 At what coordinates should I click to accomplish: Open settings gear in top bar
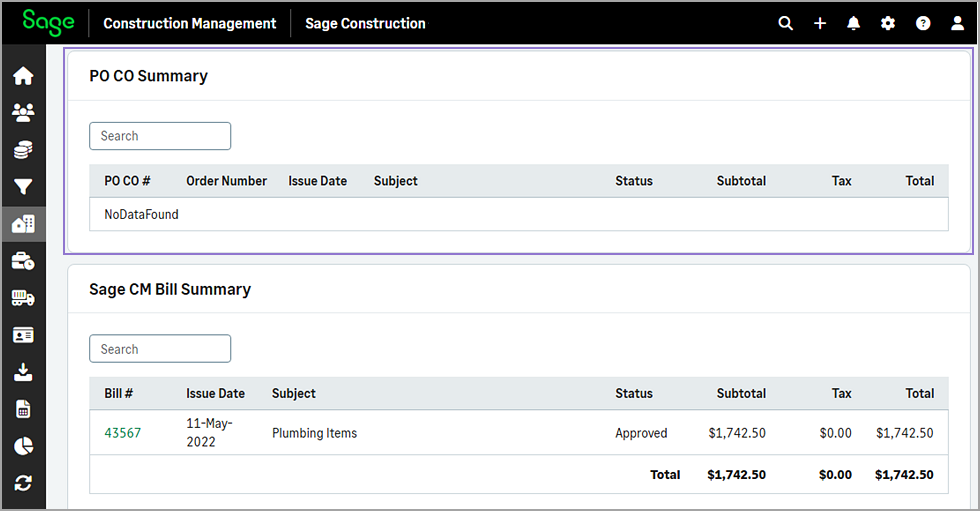point(888,24)
